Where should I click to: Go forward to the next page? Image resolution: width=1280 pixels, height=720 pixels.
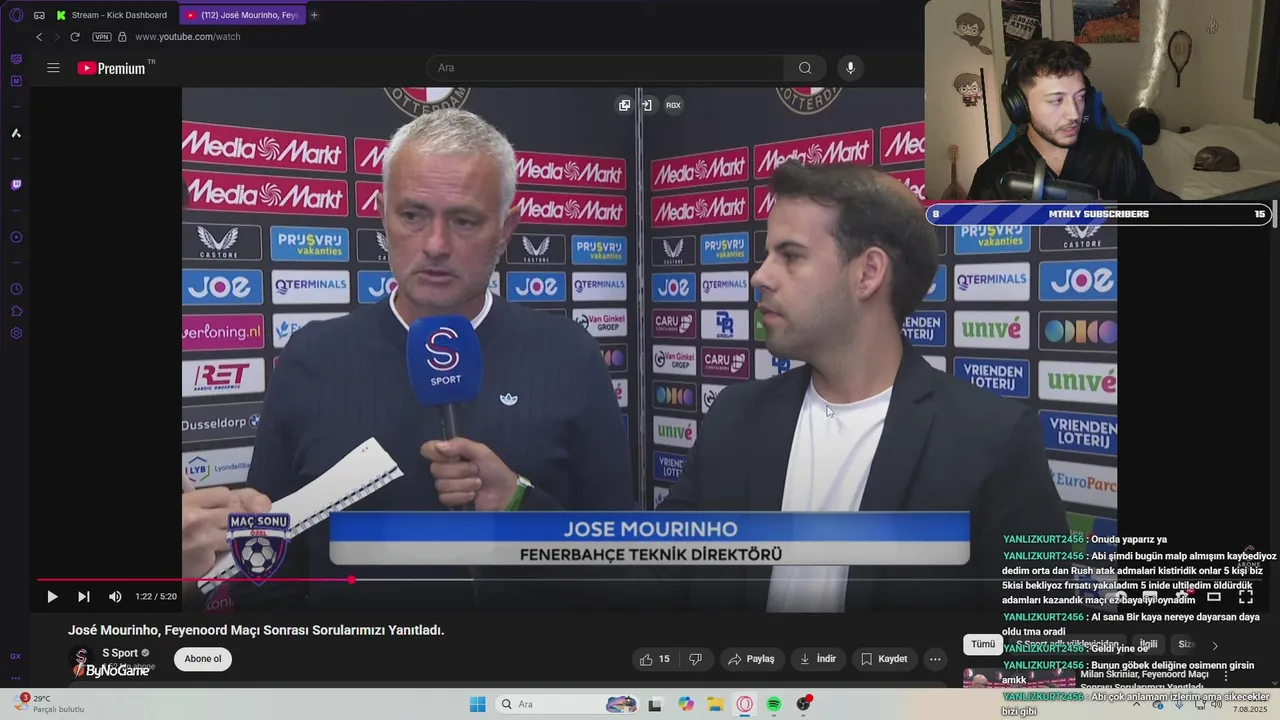pyautogui.click(x=57, y=37)
